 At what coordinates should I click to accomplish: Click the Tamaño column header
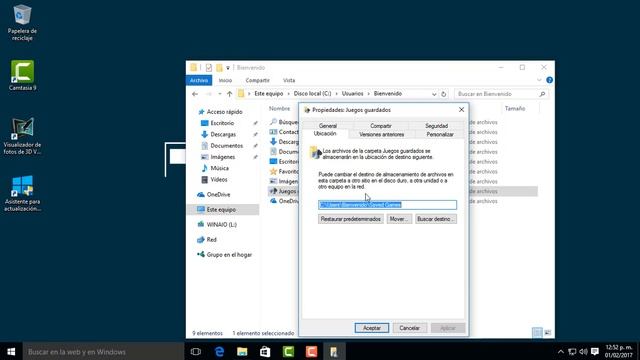(x=515, y=109)
